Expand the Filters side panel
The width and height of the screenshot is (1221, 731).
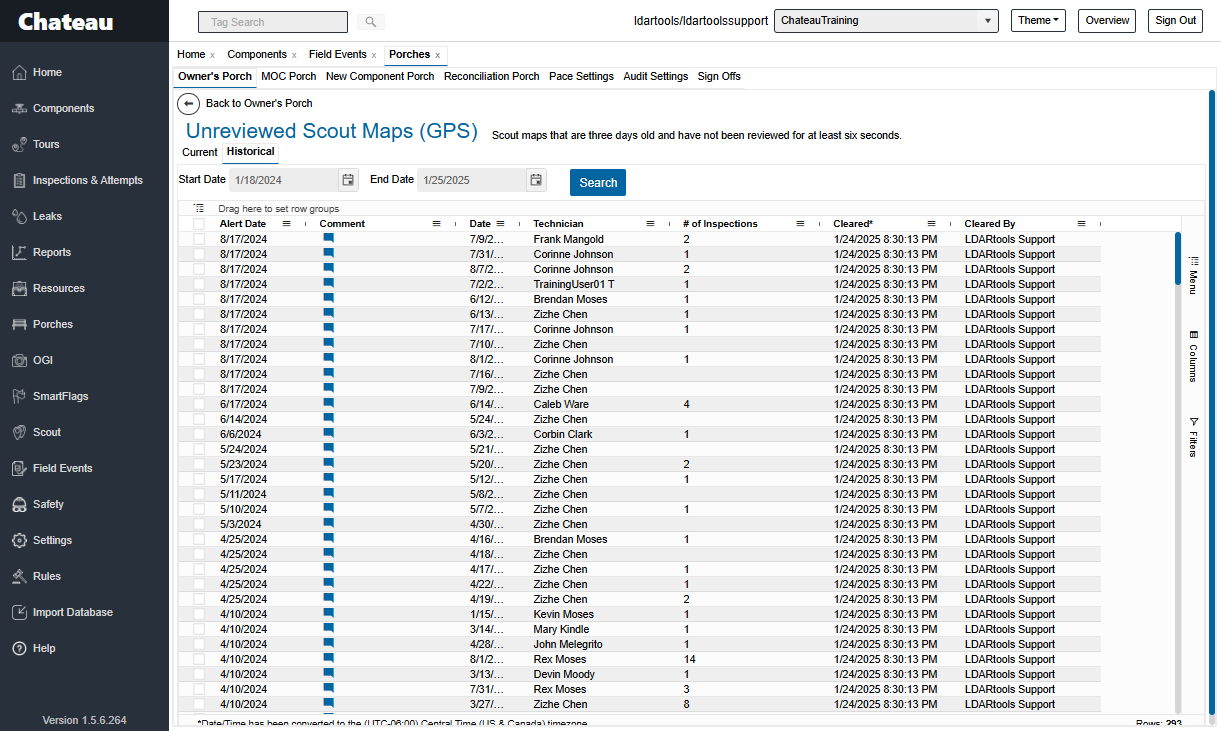tap(1193, 437)
